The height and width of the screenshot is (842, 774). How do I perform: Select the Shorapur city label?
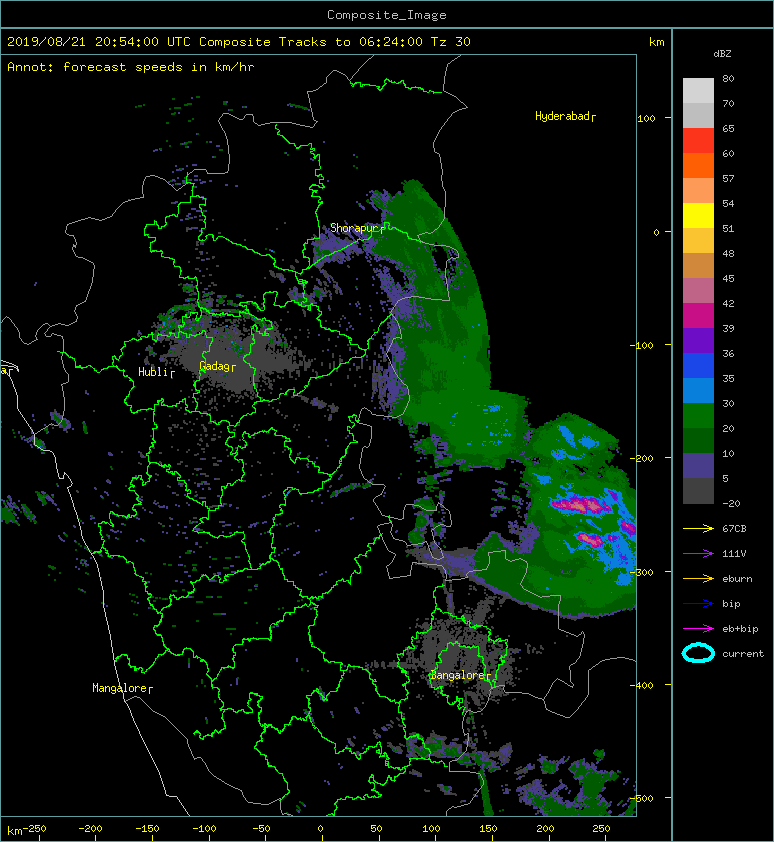355,228
